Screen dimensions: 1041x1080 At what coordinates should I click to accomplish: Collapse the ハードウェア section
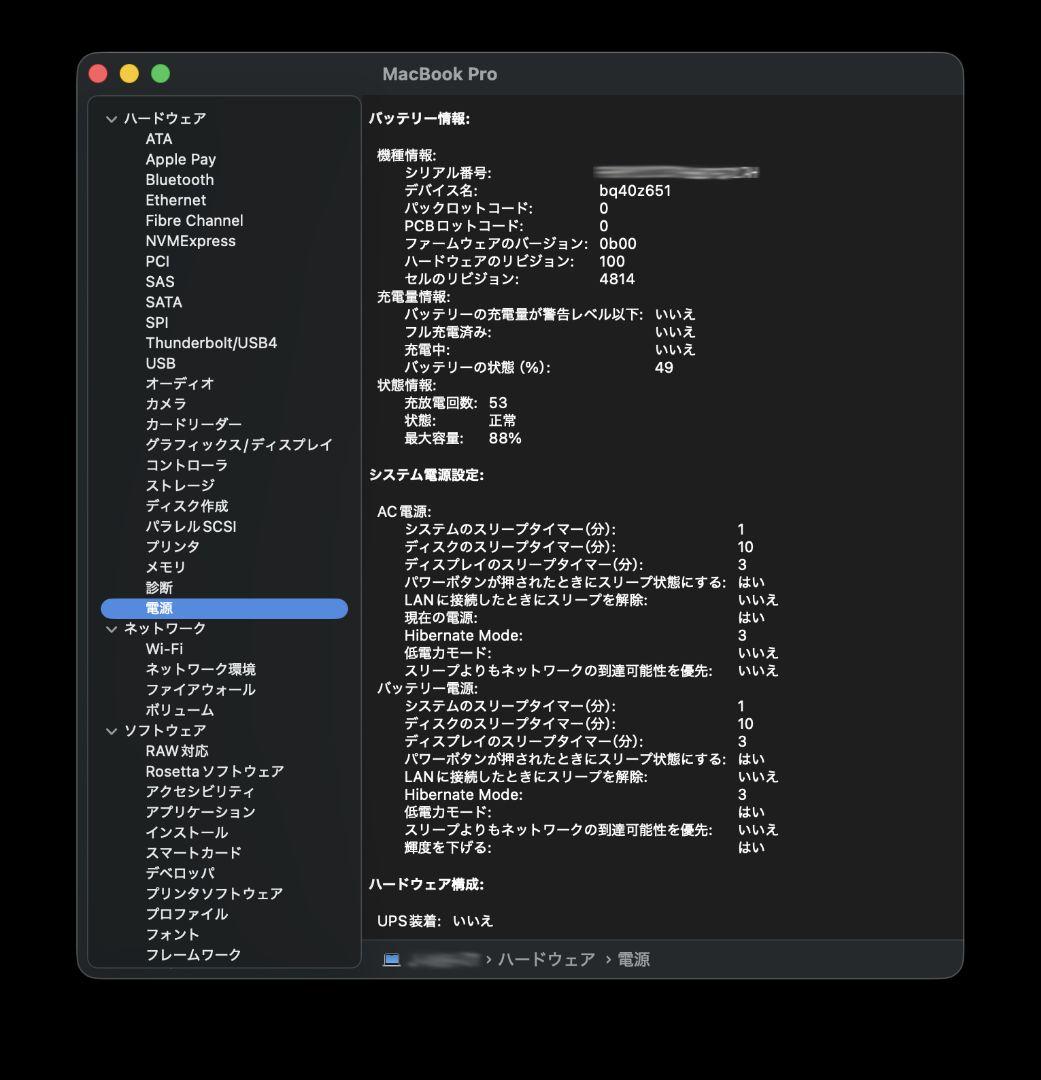tap(111, 118)
